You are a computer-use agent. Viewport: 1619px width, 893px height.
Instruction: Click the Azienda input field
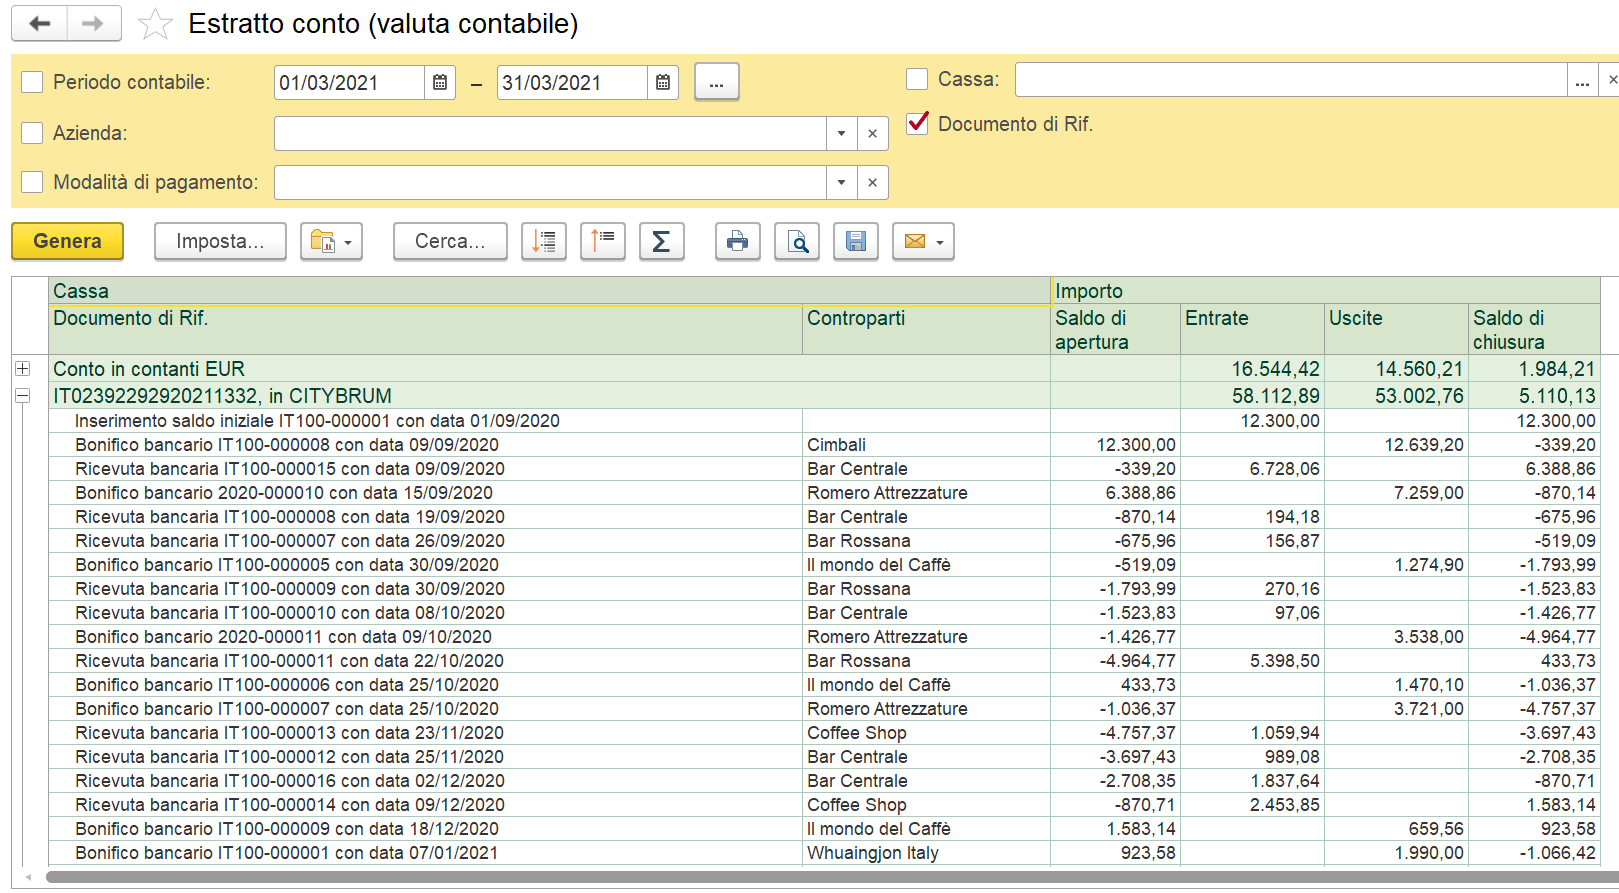(550, 133)
